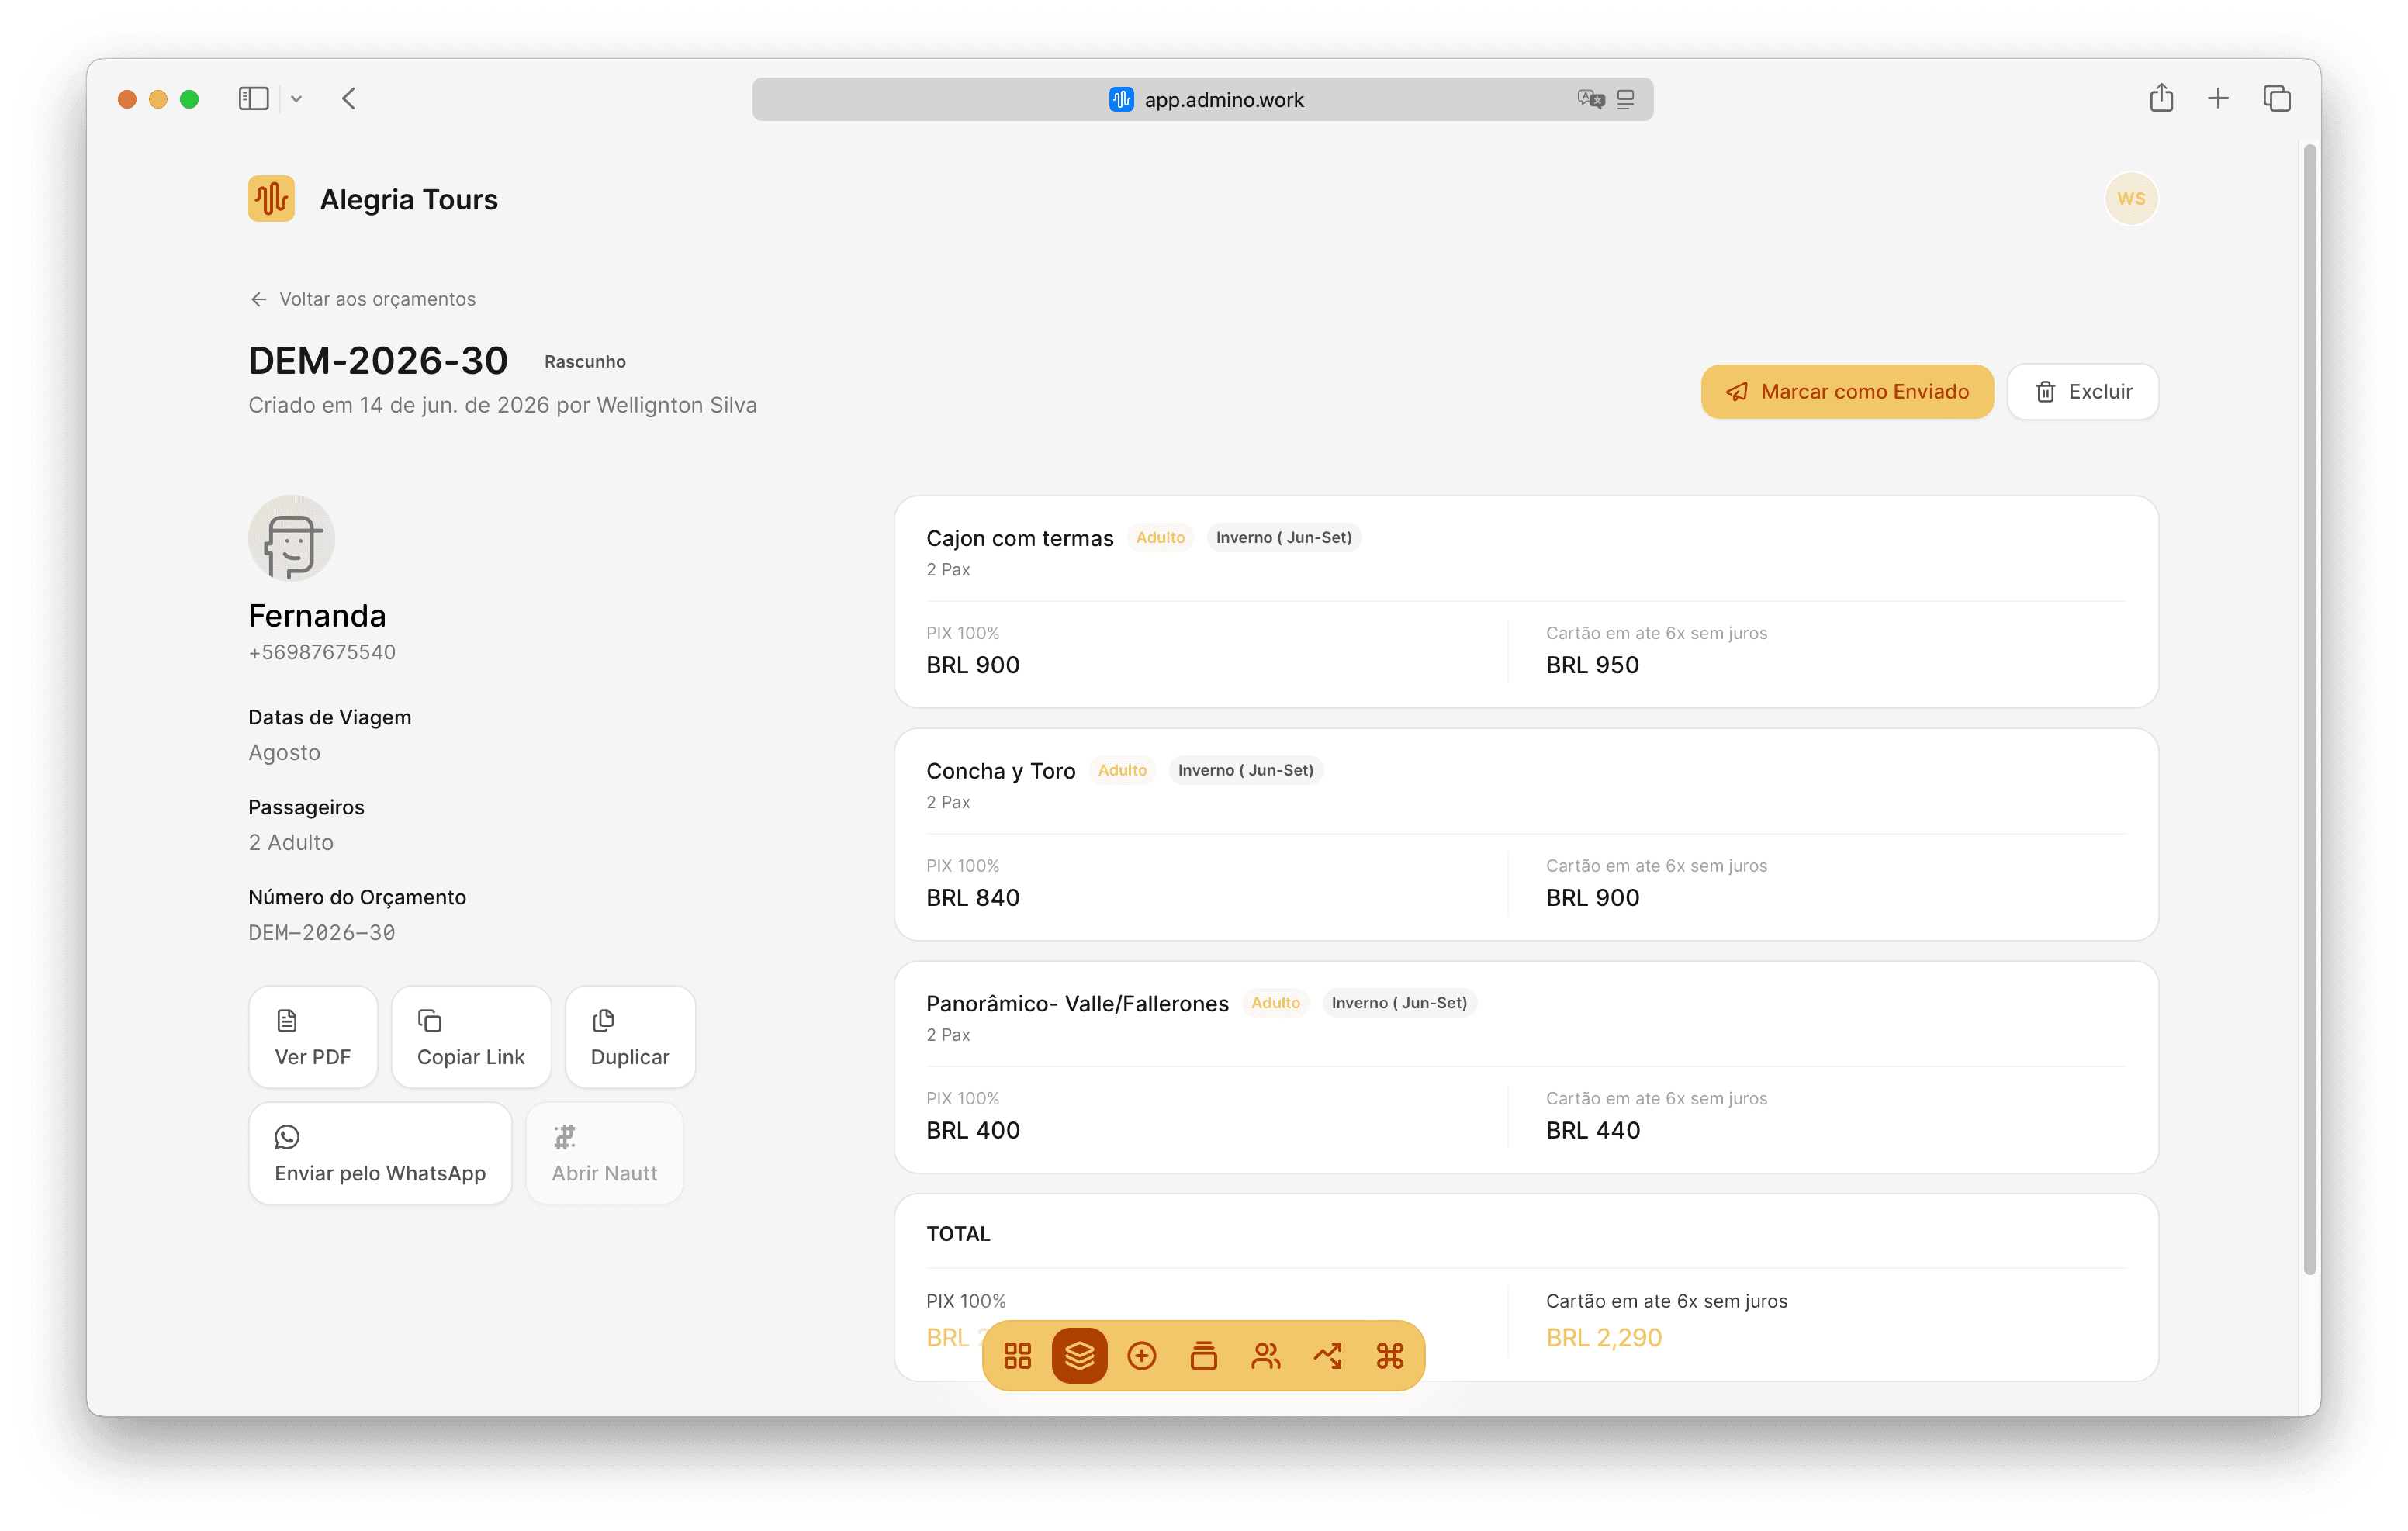Viewport: 2408px width, 1531px height.
Task: Click the app.admino.work address field
Action: tap(1202, 99)
